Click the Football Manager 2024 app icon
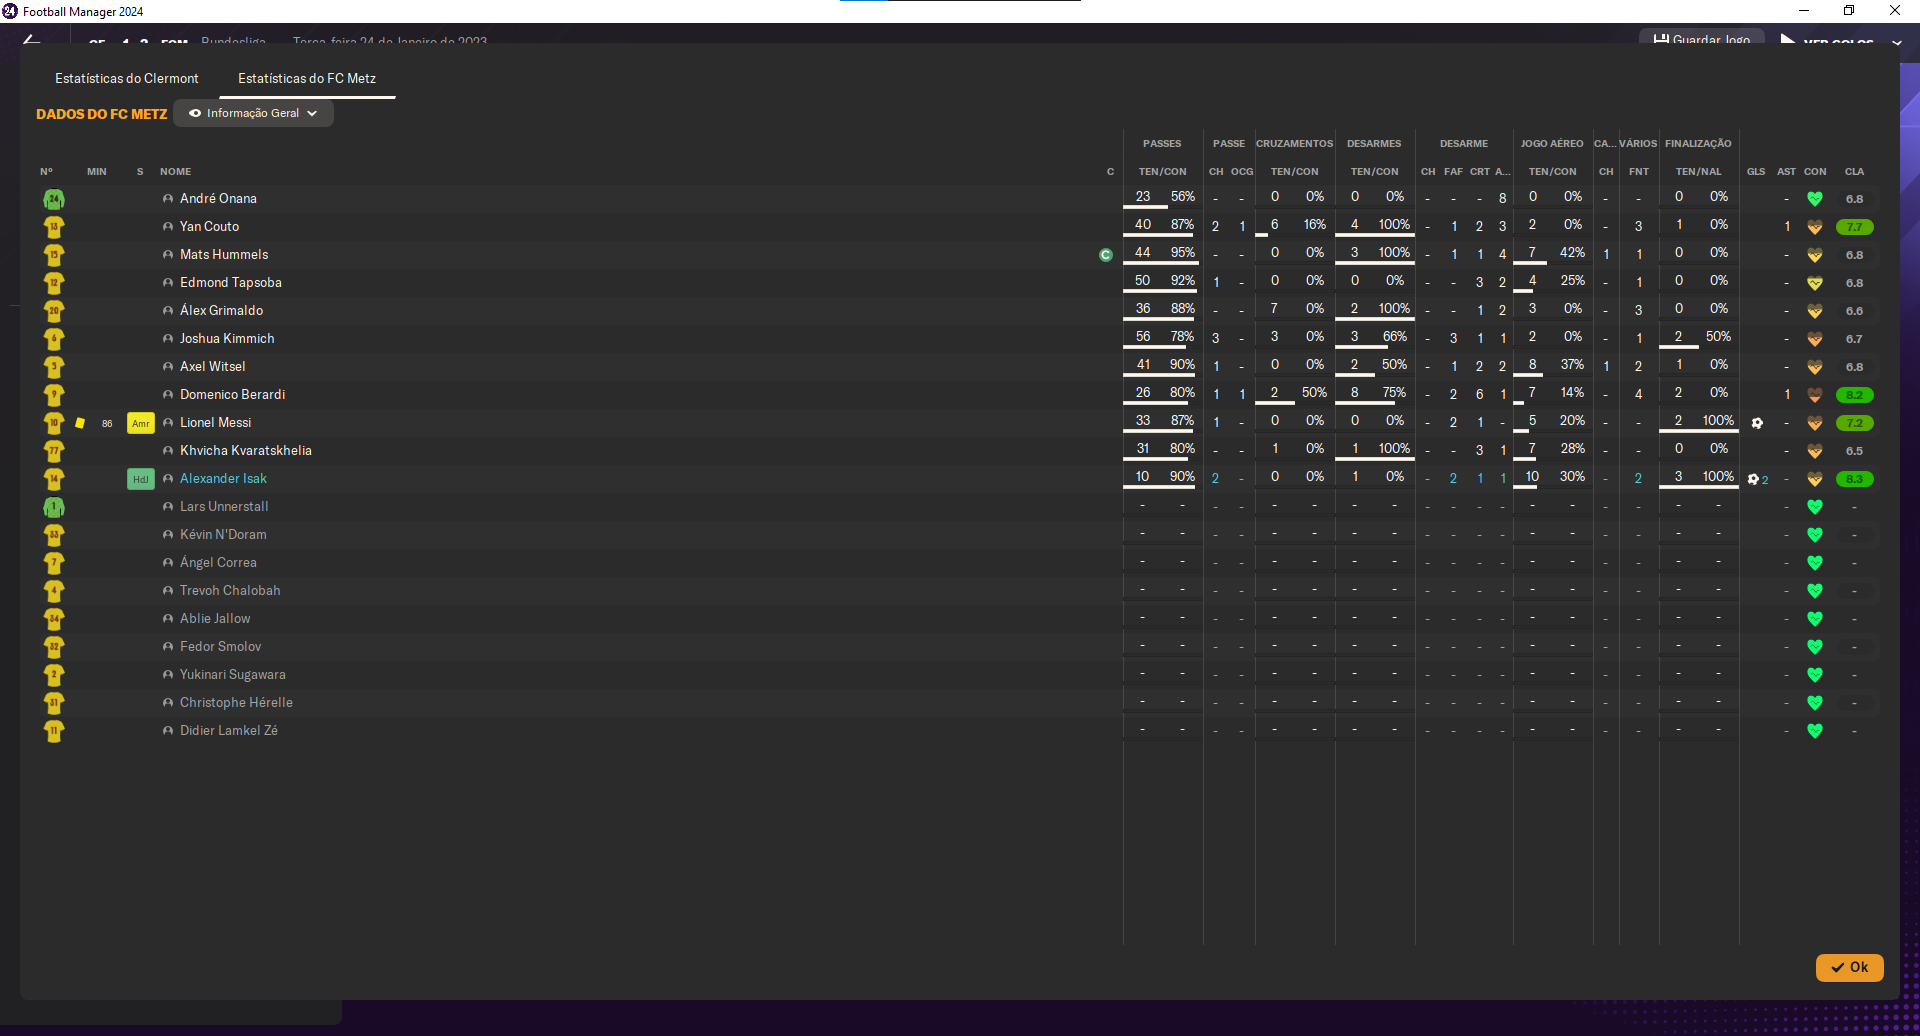Screen dimensions: 1920x1036 [x=10, y=11]
